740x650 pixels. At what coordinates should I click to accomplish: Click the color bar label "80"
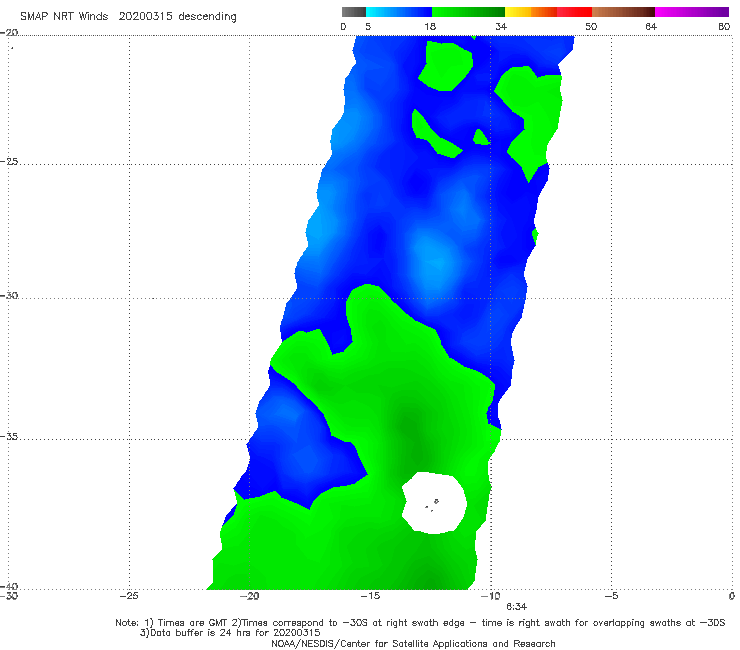[x=724, y=26]
